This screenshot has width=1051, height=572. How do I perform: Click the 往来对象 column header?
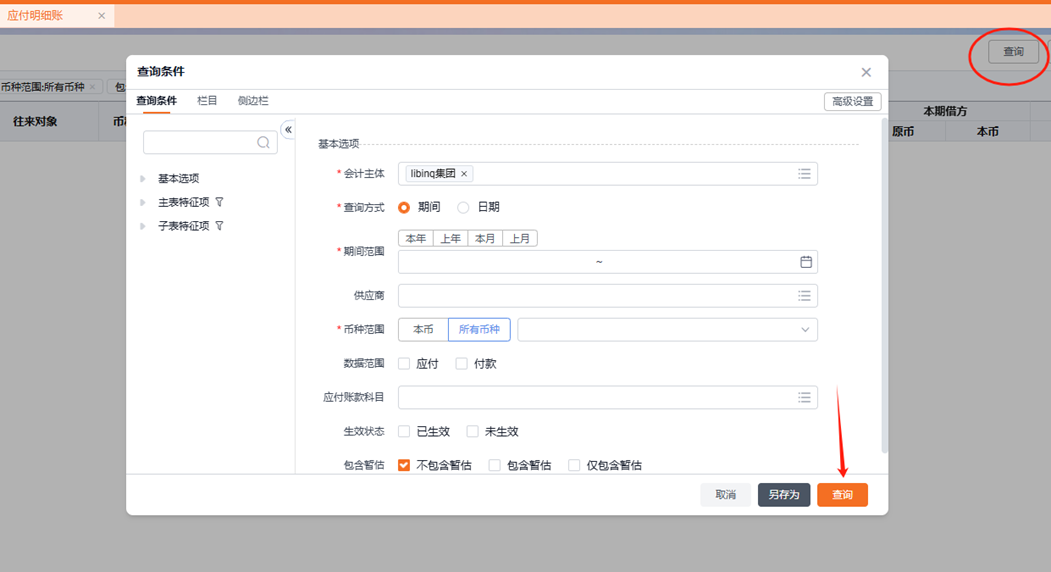click(x=35, y=121)
